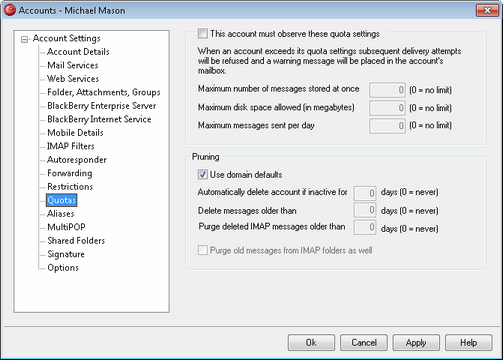Open Web Services settings
The height and width of the screenshot is (360, 503).
73,79
